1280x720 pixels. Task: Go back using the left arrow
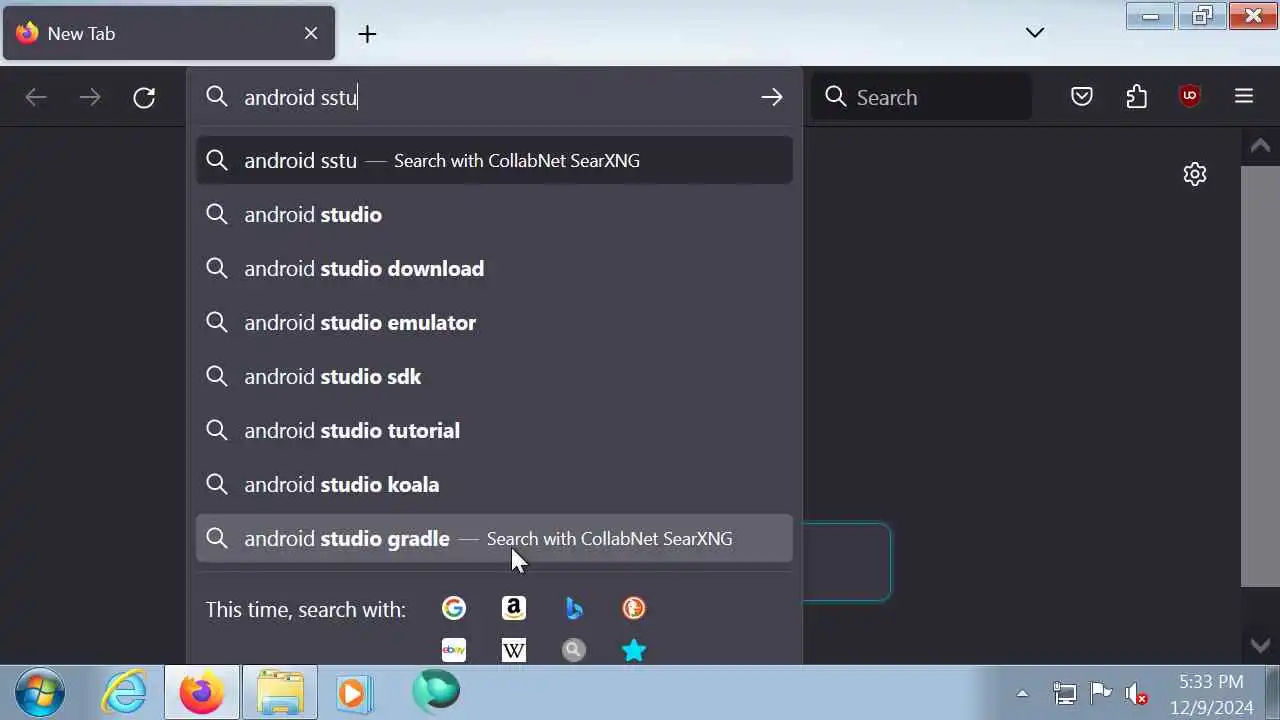pos(36,97)
